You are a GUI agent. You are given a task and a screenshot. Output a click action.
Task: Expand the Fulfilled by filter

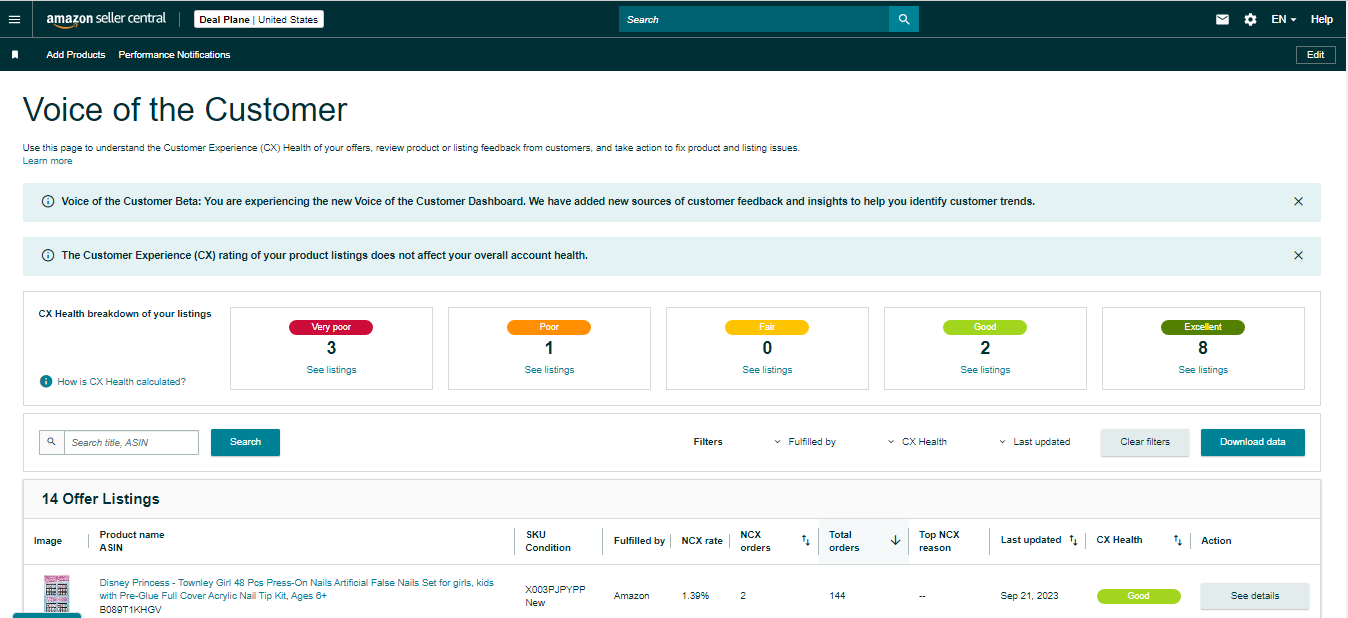(805, 442)
